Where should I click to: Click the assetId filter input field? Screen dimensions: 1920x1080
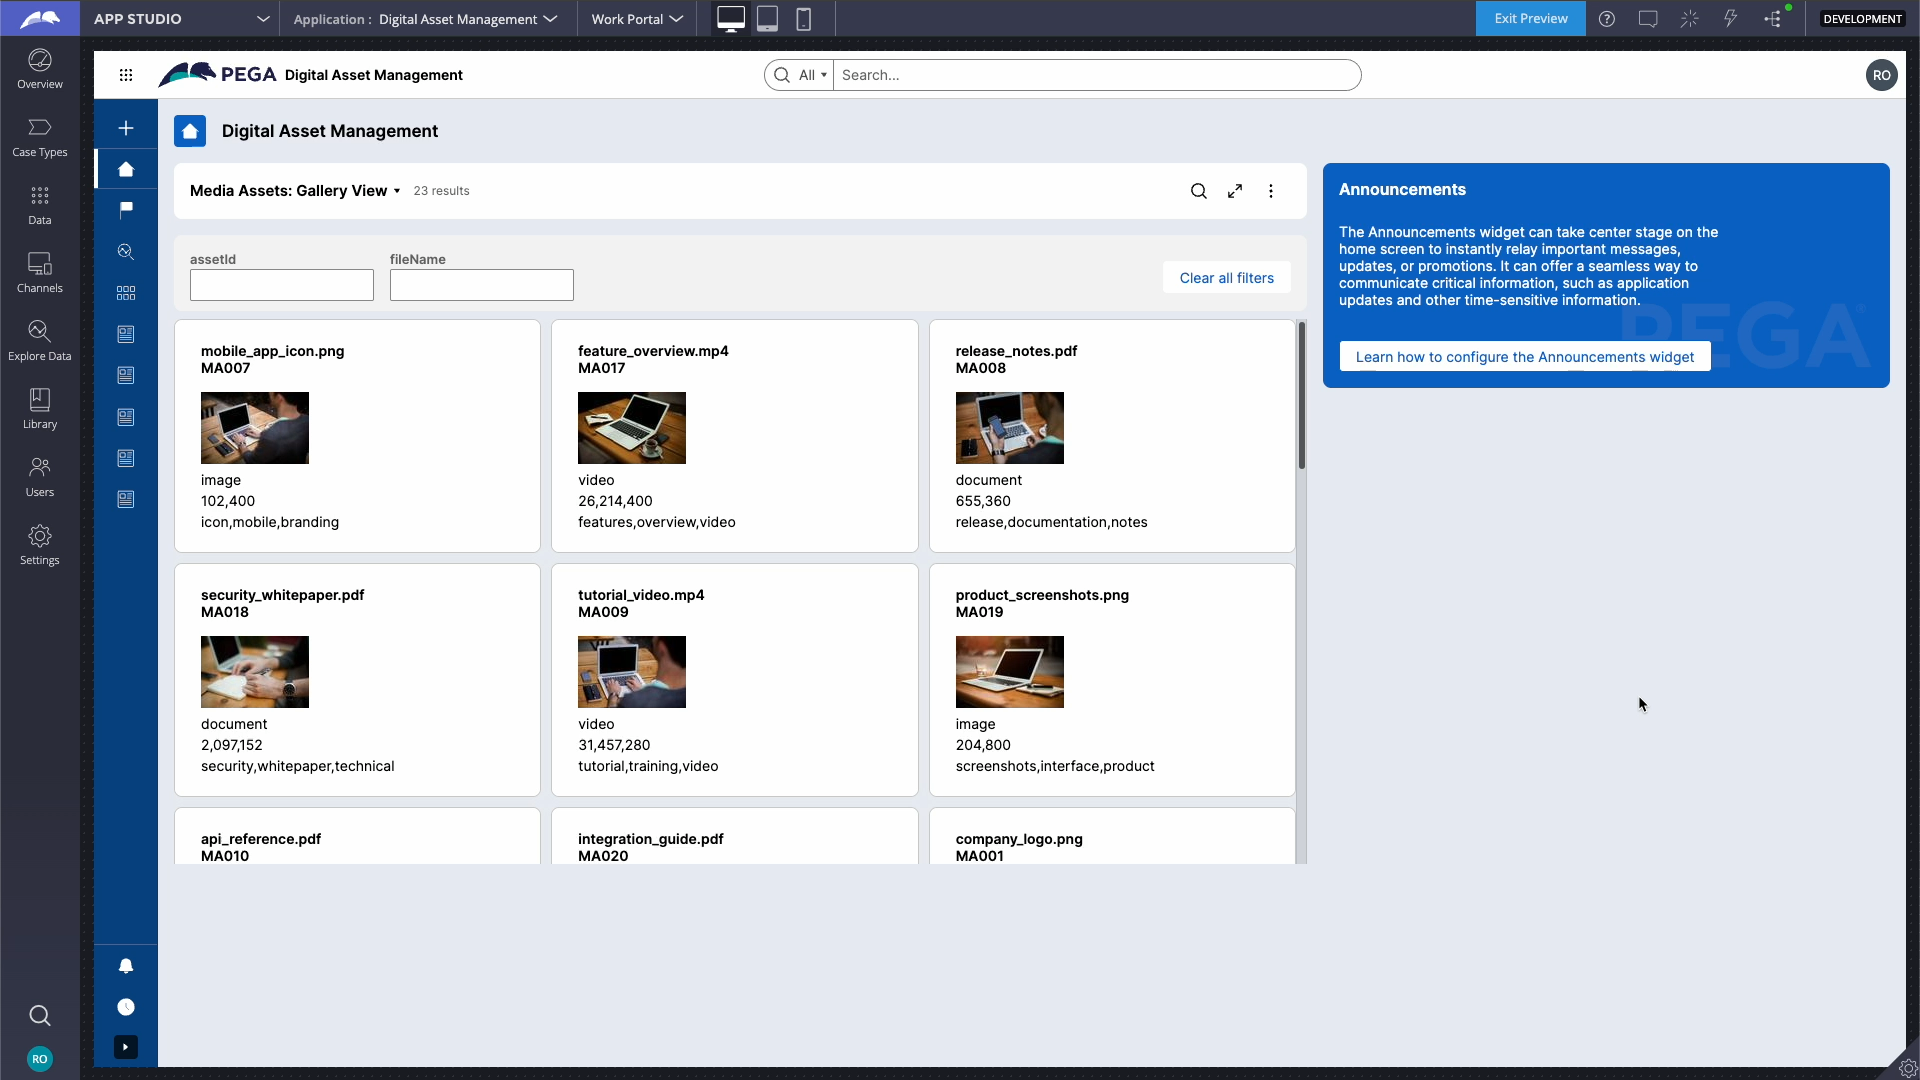coord(282,285)
